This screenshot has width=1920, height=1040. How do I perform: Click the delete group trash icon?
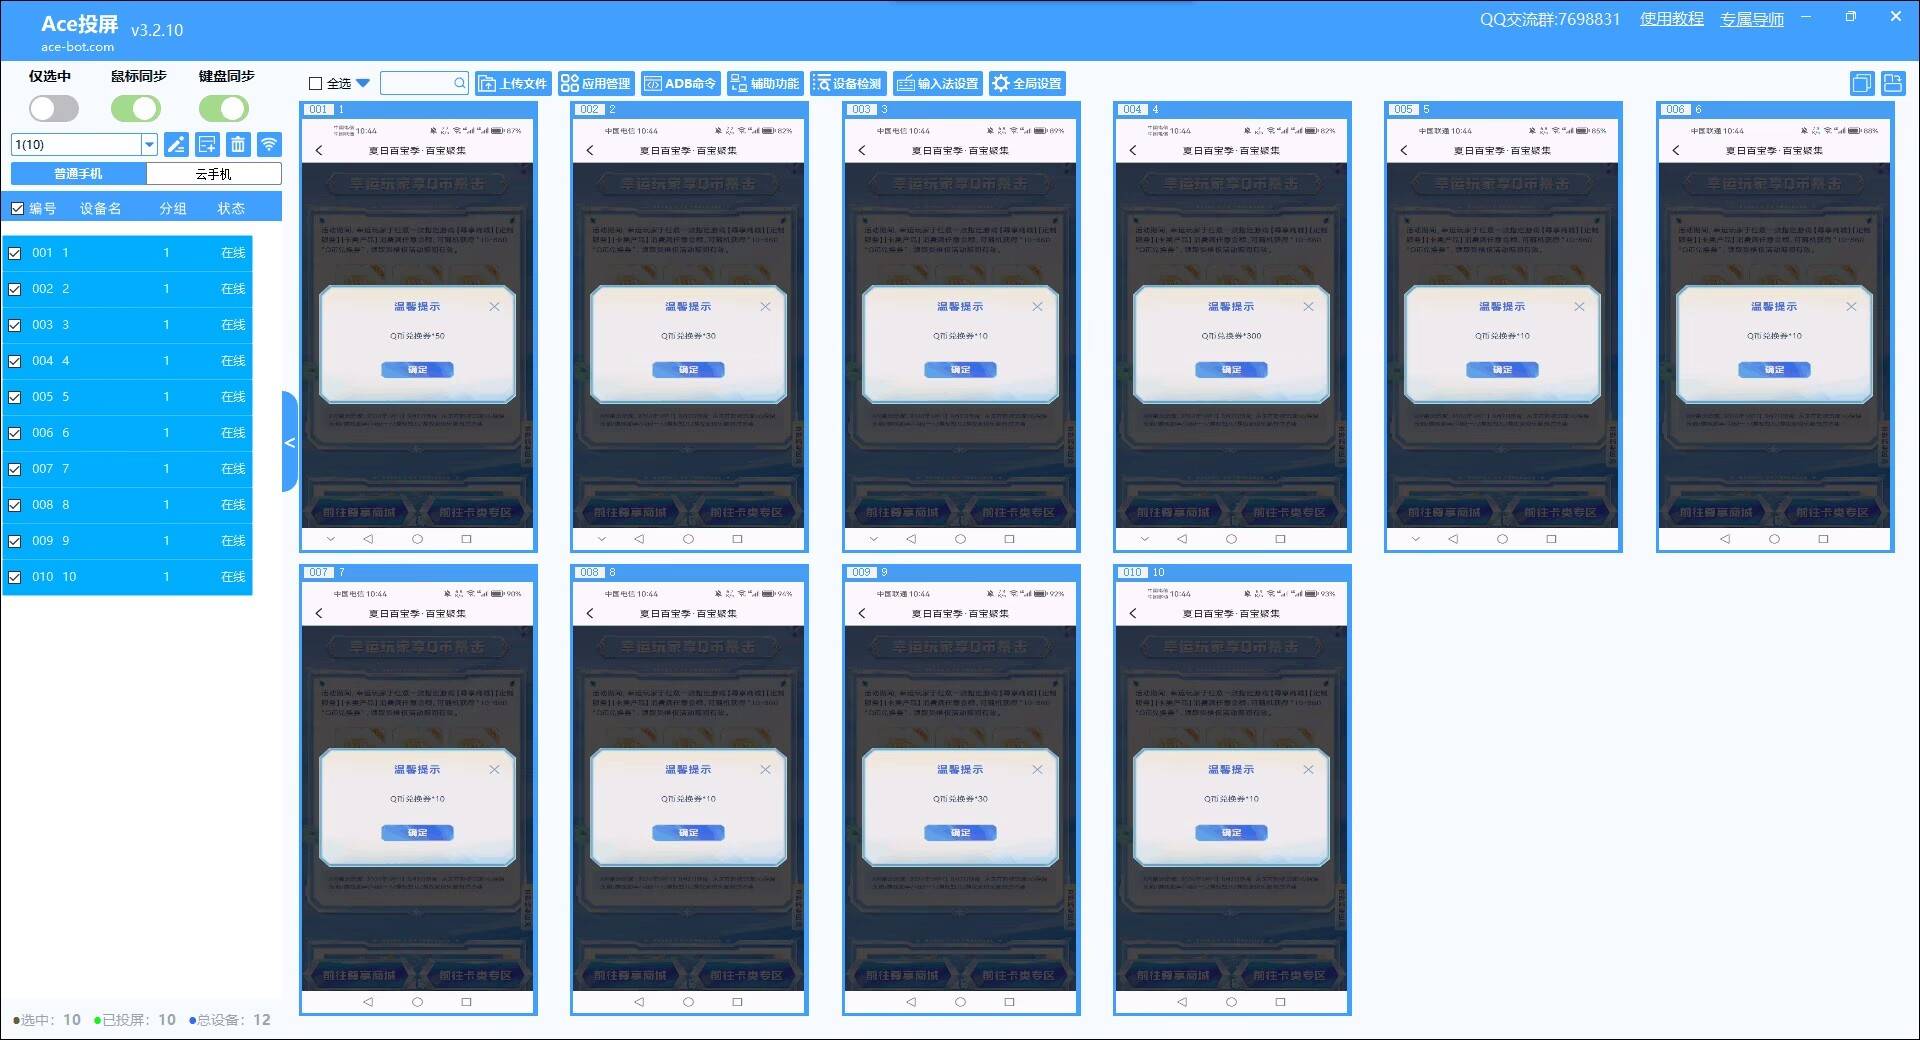pyautogui.click(x=238, y=144)
